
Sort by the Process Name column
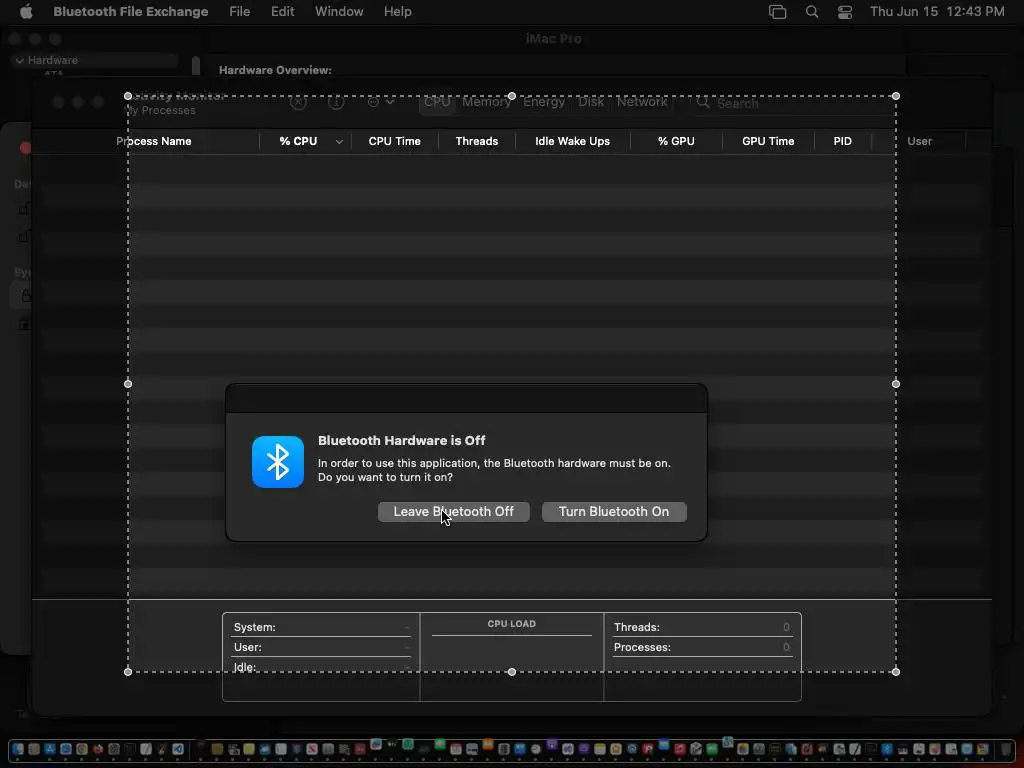point(153,141)
